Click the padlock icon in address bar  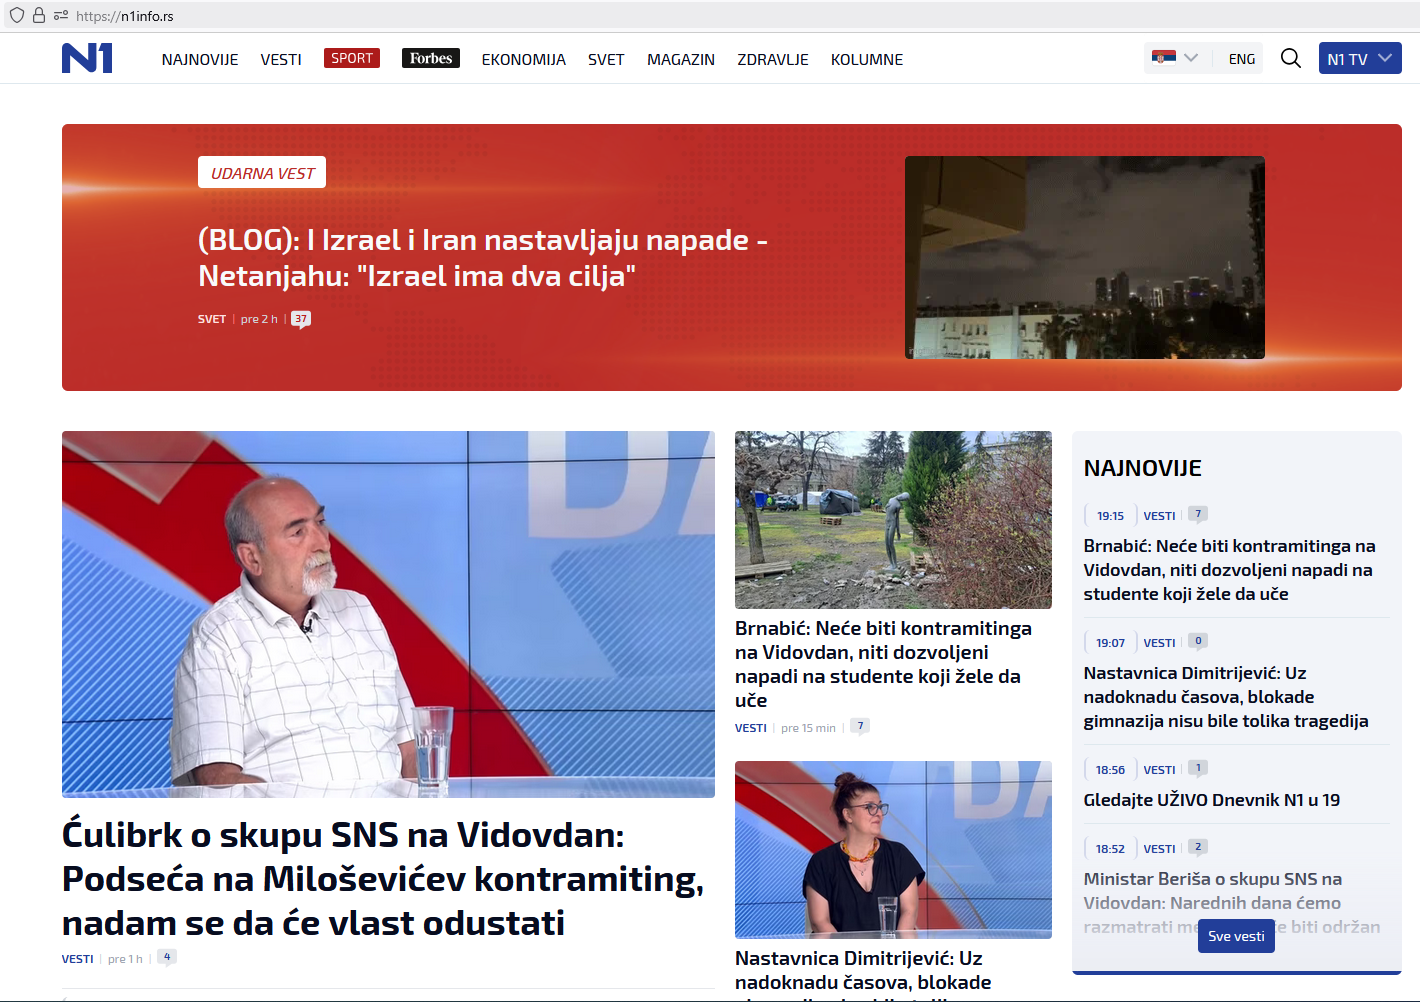[x=39, y=15]
